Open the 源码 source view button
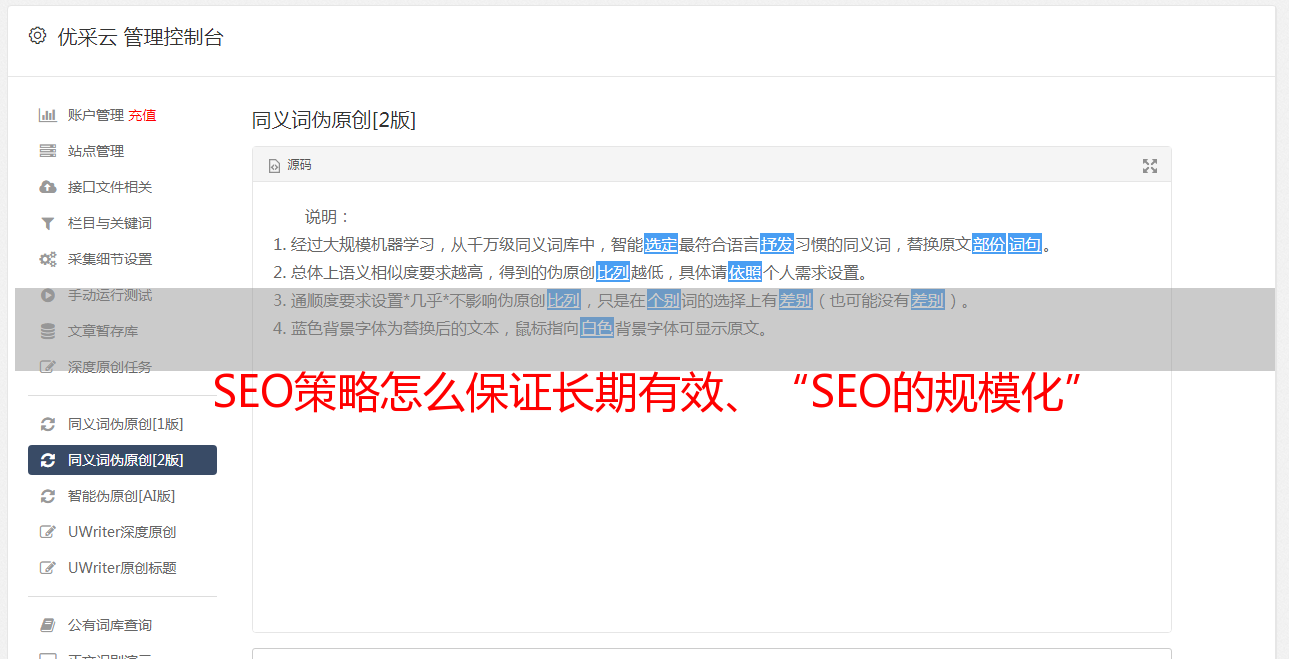This screenshot has width=1289, height=659. coord(290,165)
